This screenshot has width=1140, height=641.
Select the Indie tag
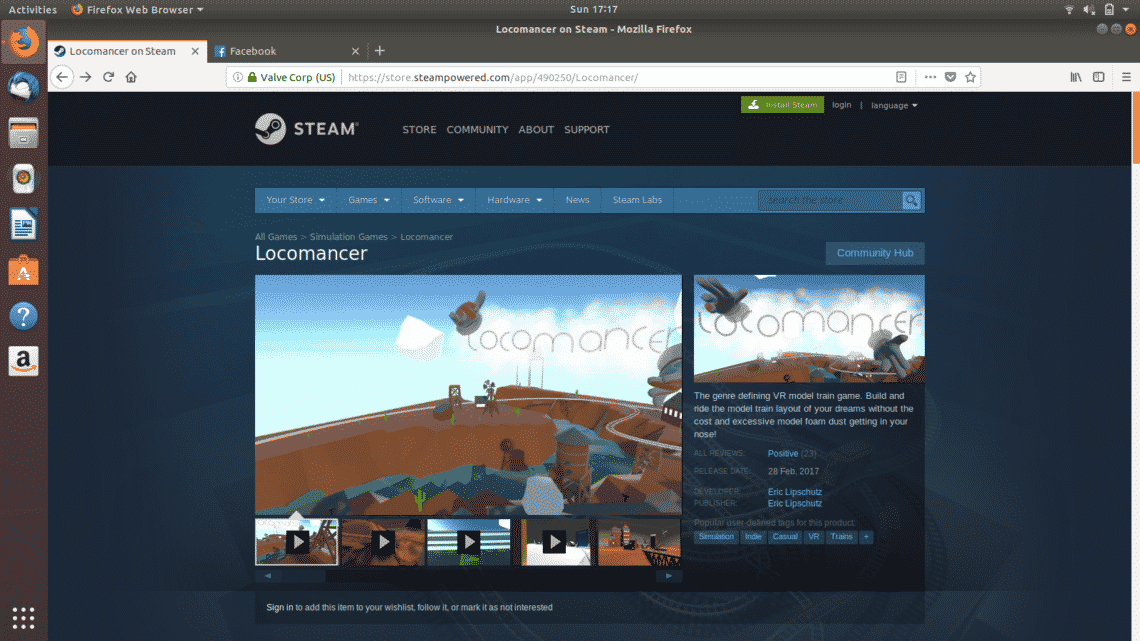pyautogui.click(x=753, y=537)
